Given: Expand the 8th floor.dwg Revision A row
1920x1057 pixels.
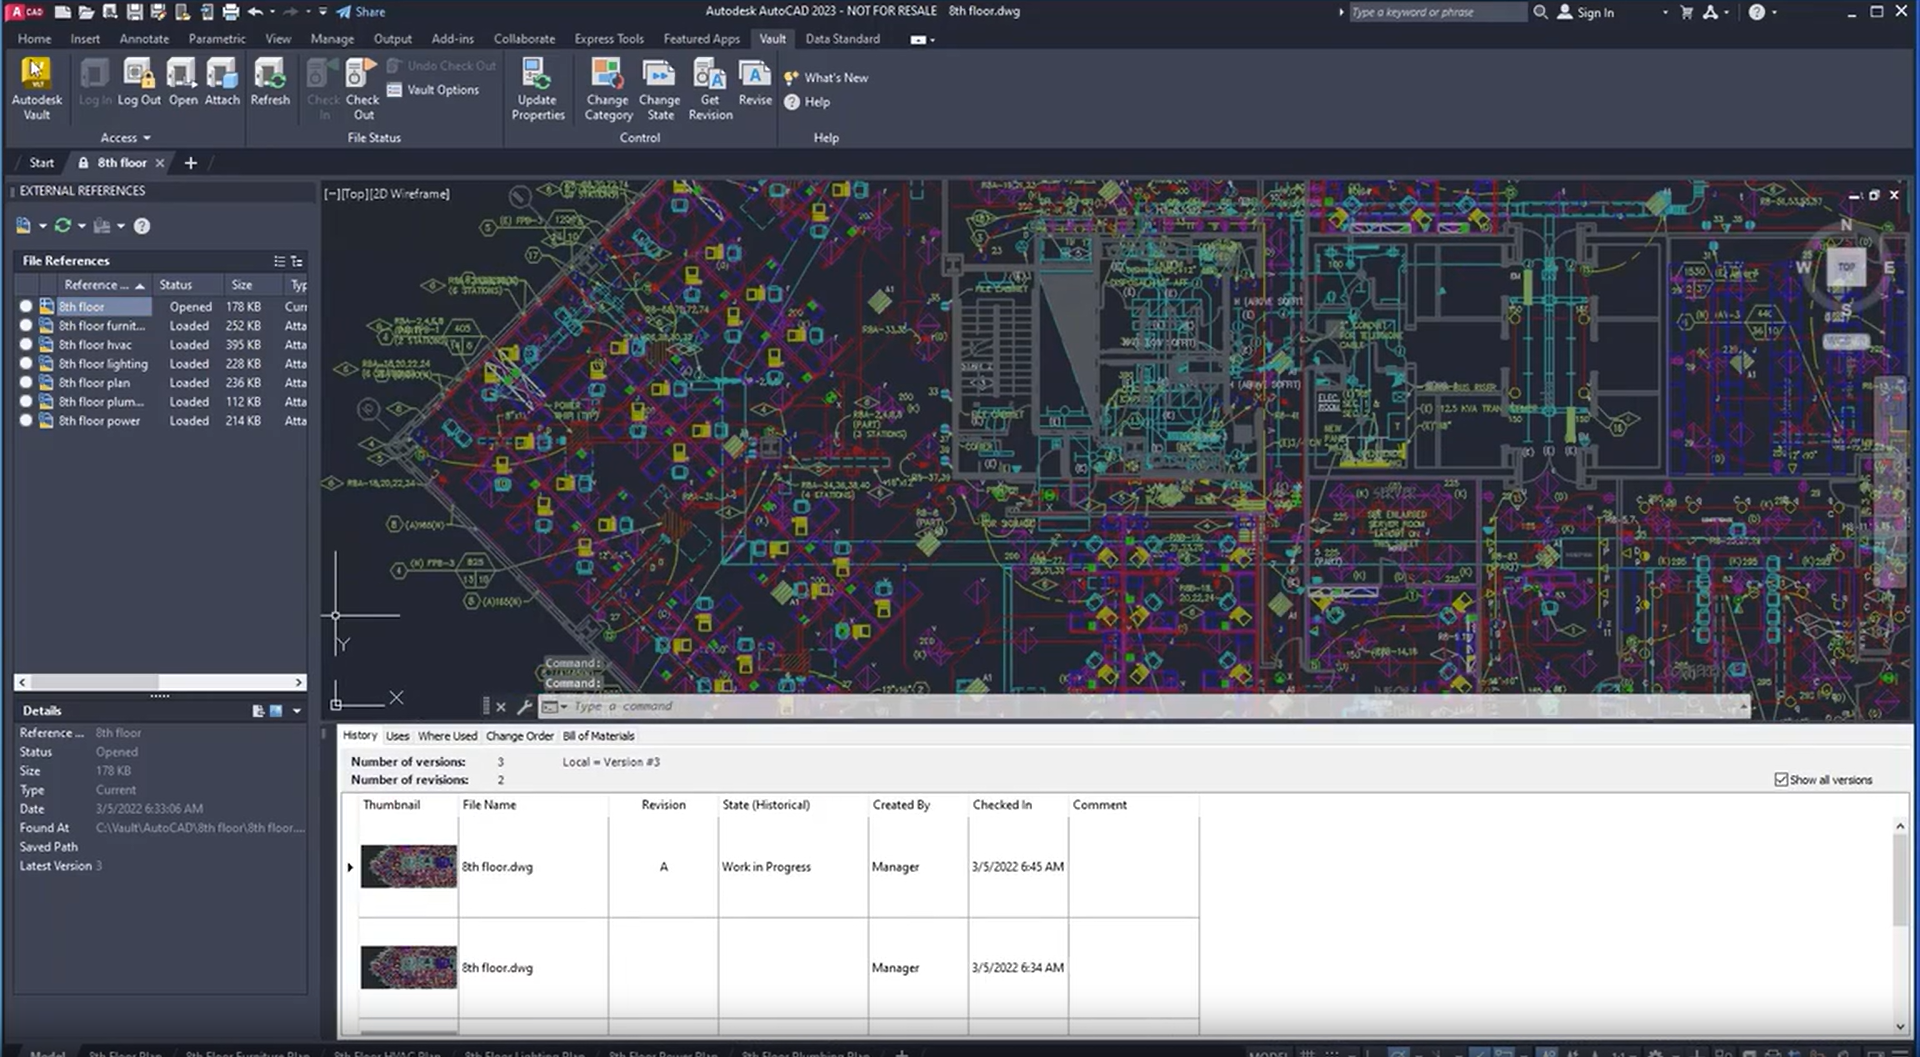Looking at the screenshot, I should tap(350, 867).
